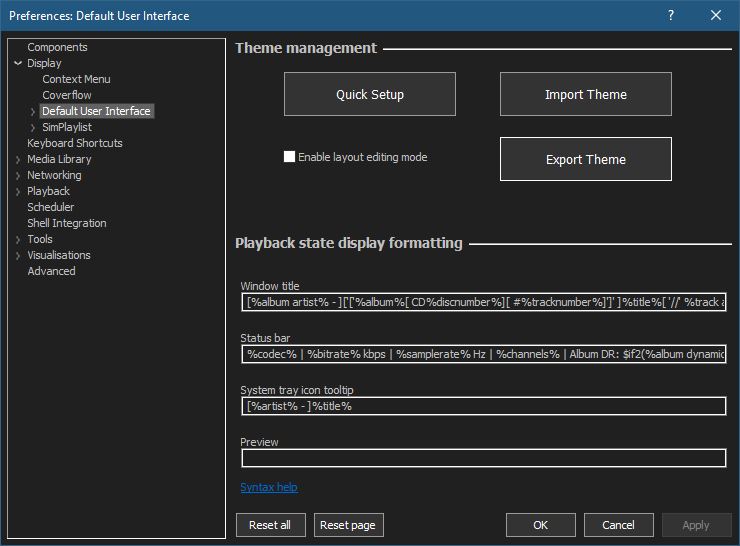Expand the Playback tree node
Screen dimensions: 740x546
point(18,192)
